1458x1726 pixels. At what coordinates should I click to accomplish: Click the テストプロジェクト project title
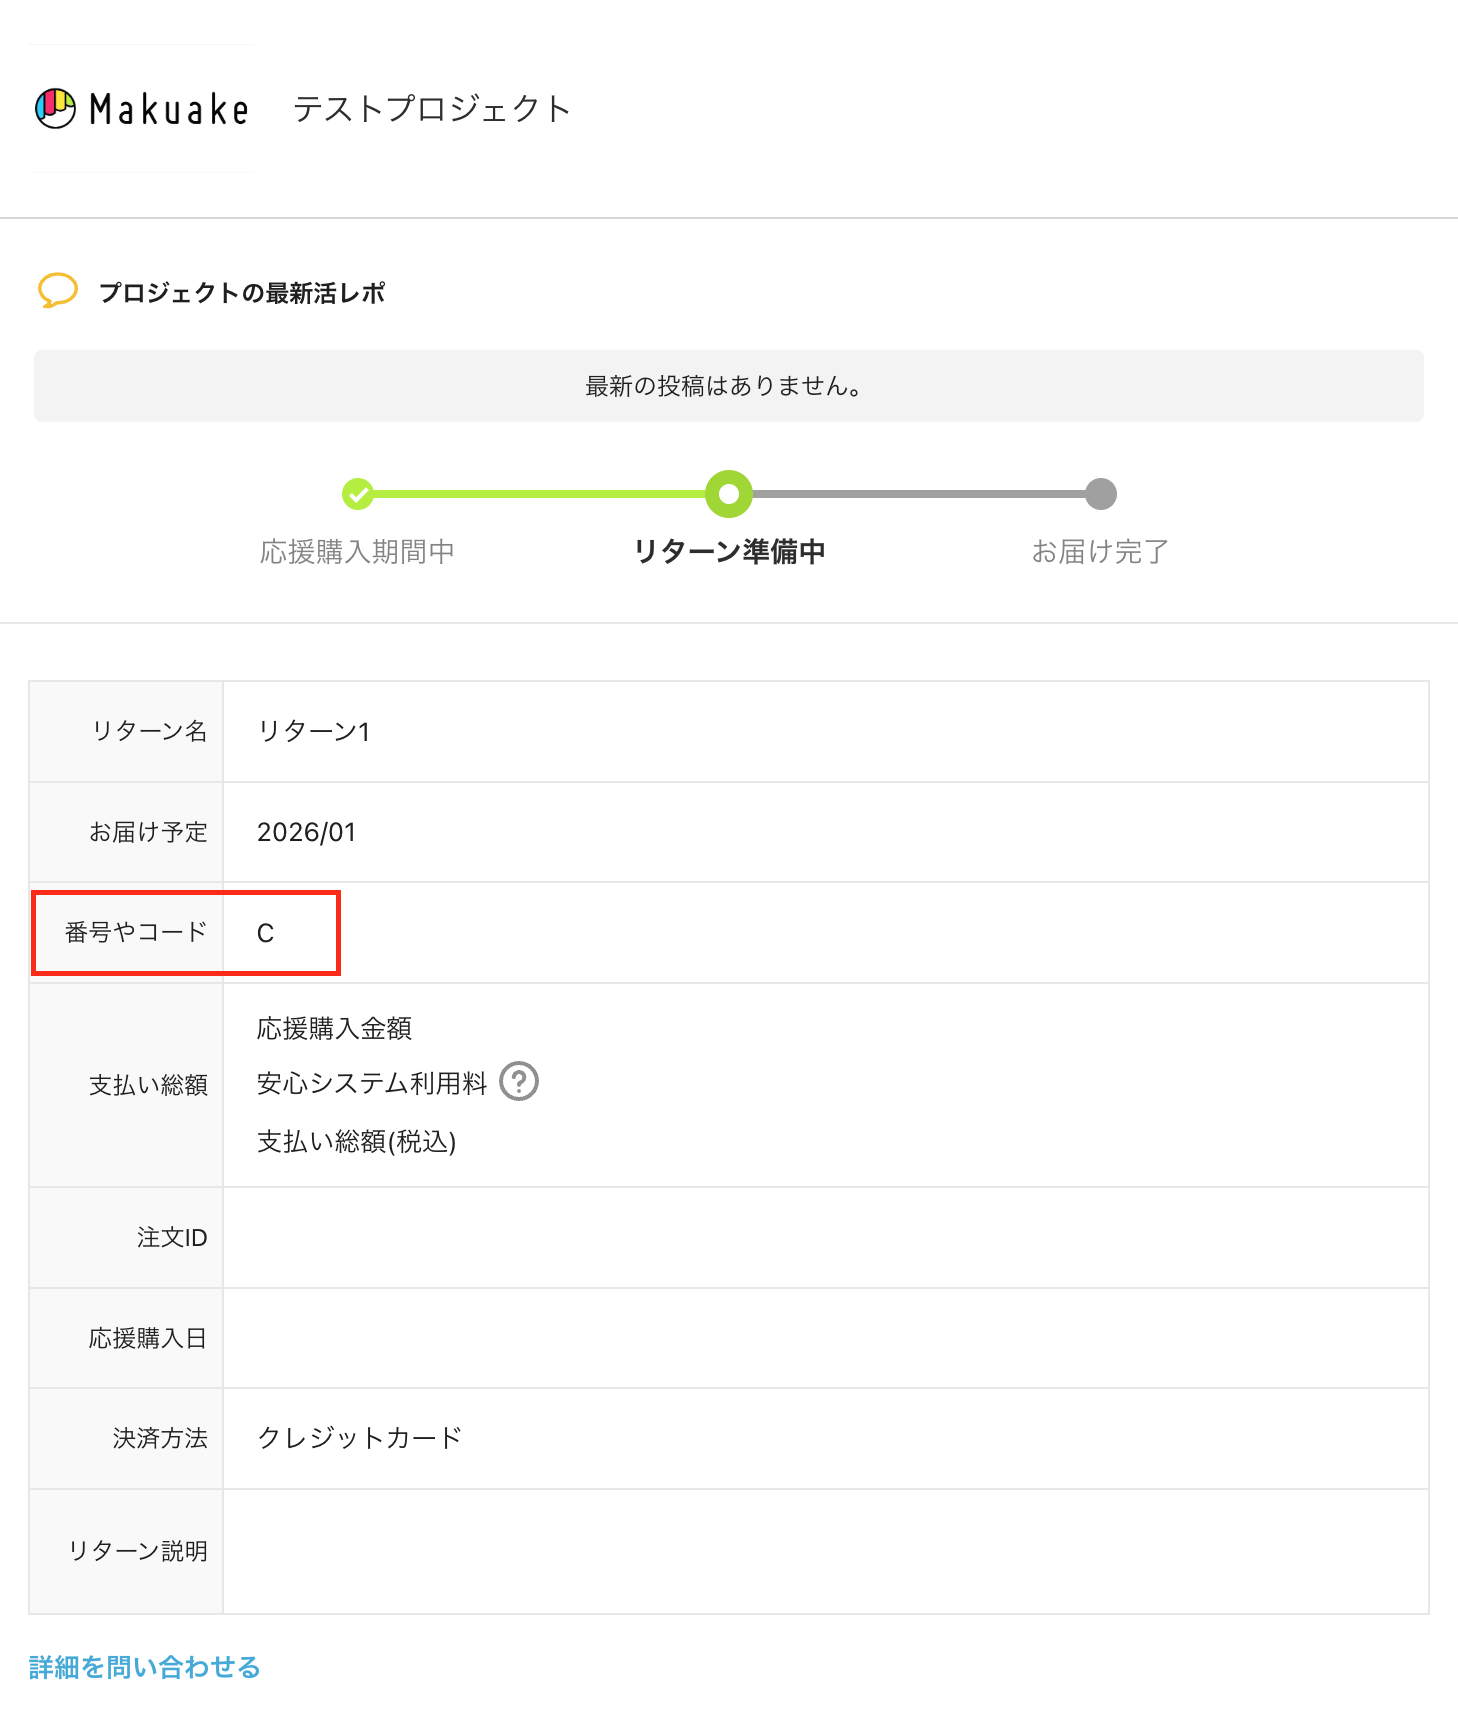[431, 109]
